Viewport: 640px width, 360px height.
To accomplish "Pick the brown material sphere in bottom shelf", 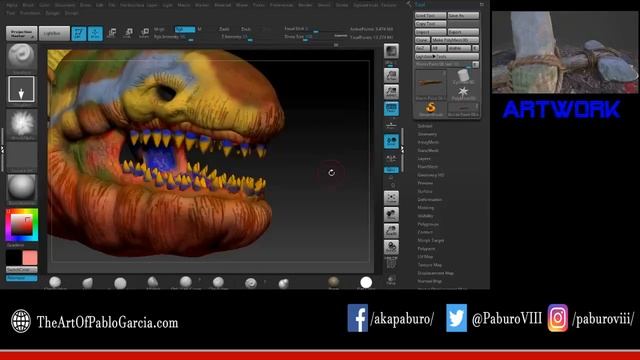I will (x=333, y=282).
